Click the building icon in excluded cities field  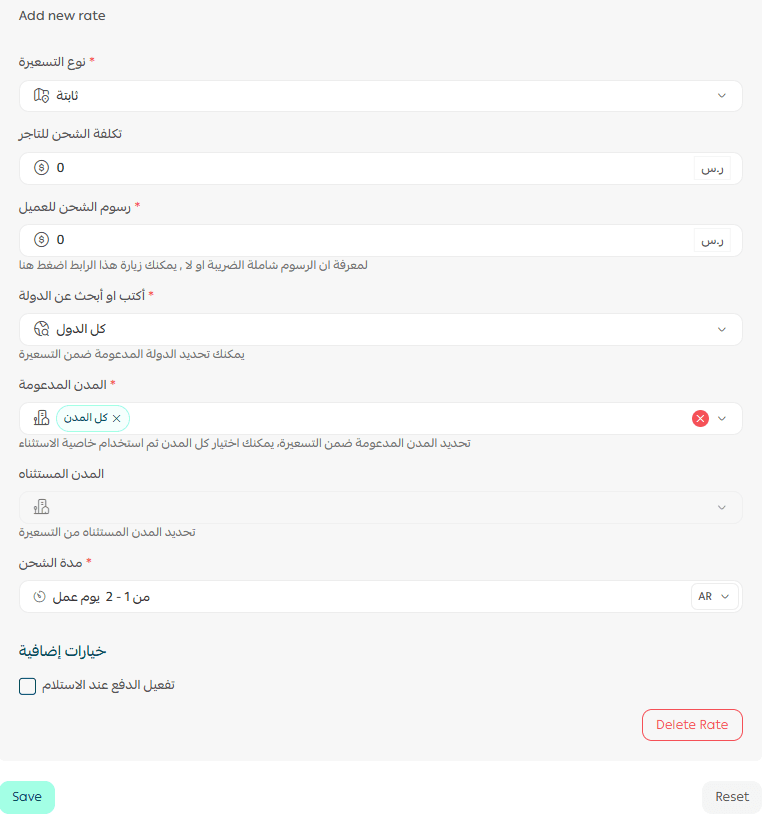click(x=41, y=507)
